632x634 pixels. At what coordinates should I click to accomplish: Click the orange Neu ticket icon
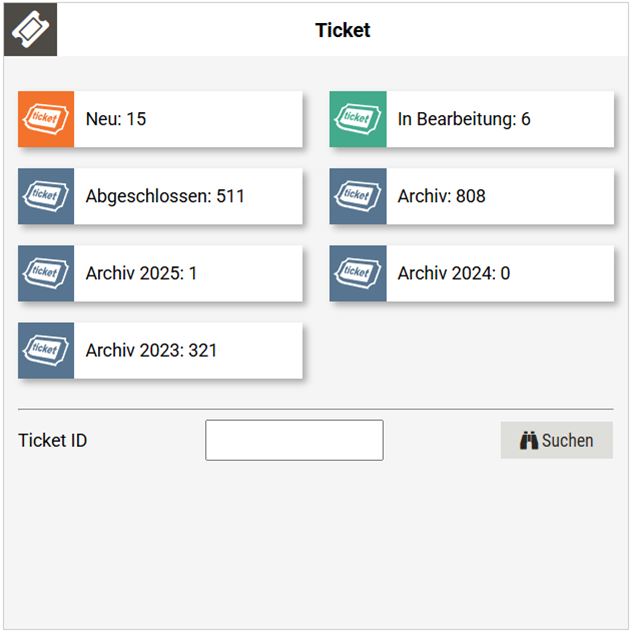coord(46,119)
